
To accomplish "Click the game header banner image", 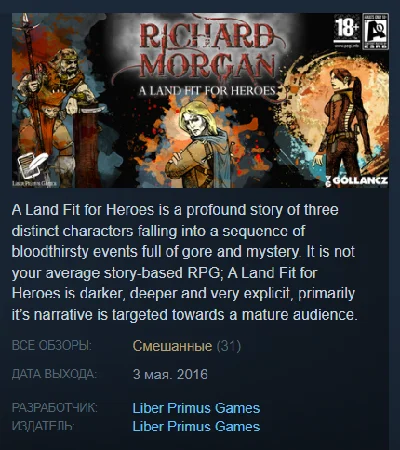I will 200,100.
